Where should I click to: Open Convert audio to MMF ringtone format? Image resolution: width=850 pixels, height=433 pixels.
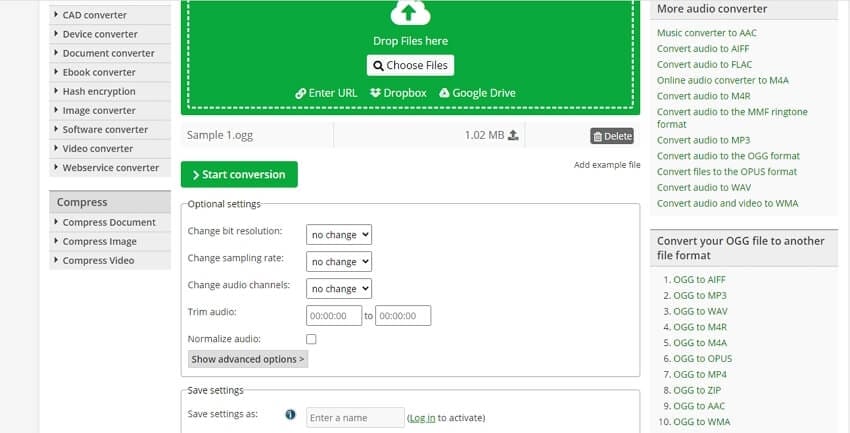tap(732, 118)
